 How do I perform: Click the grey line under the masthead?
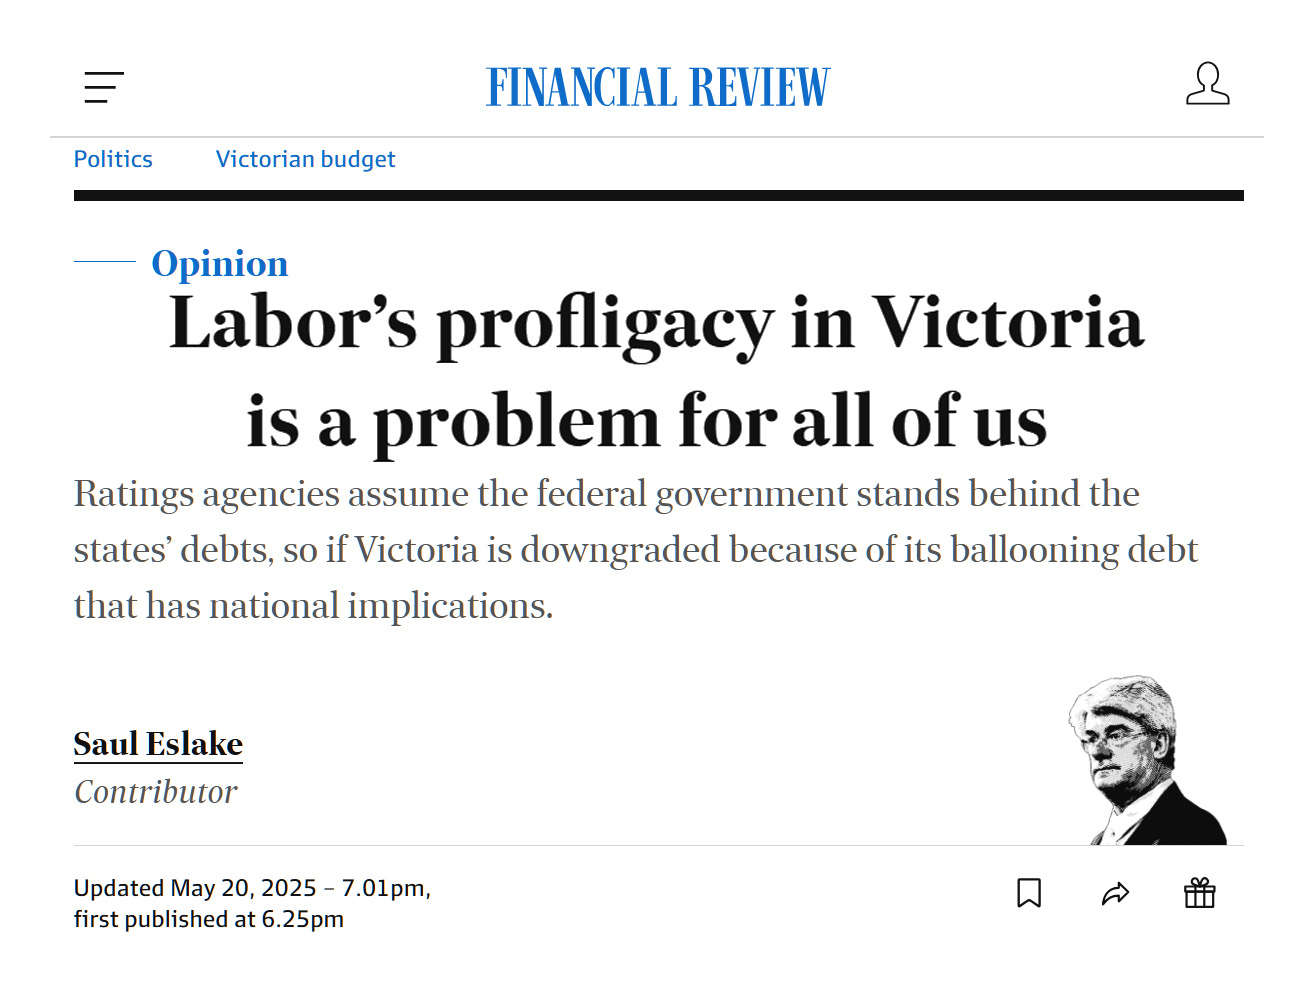point(657,137)
